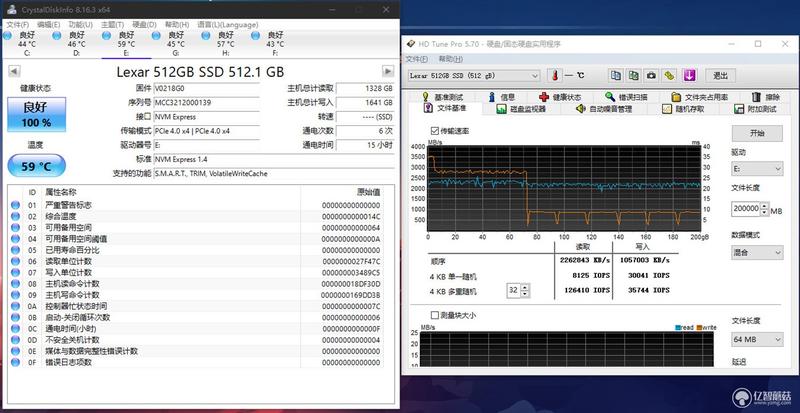This screenshot has width=800, height=413.
Task: Click the 良好 100 % health status button
Action: (37, 114)
